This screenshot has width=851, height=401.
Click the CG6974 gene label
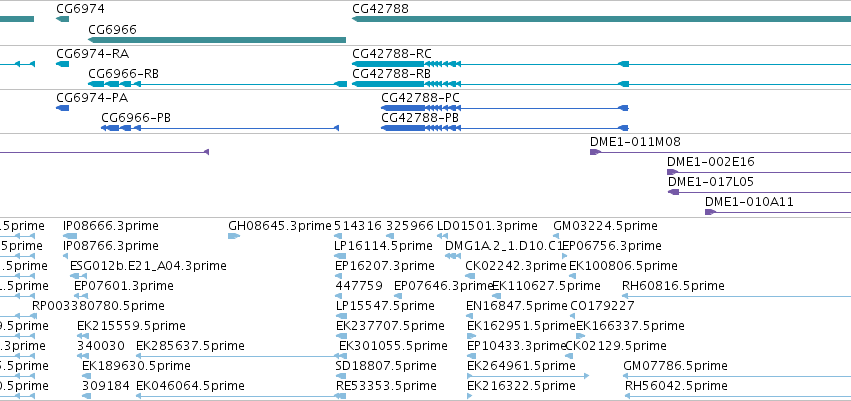[80, 9]
